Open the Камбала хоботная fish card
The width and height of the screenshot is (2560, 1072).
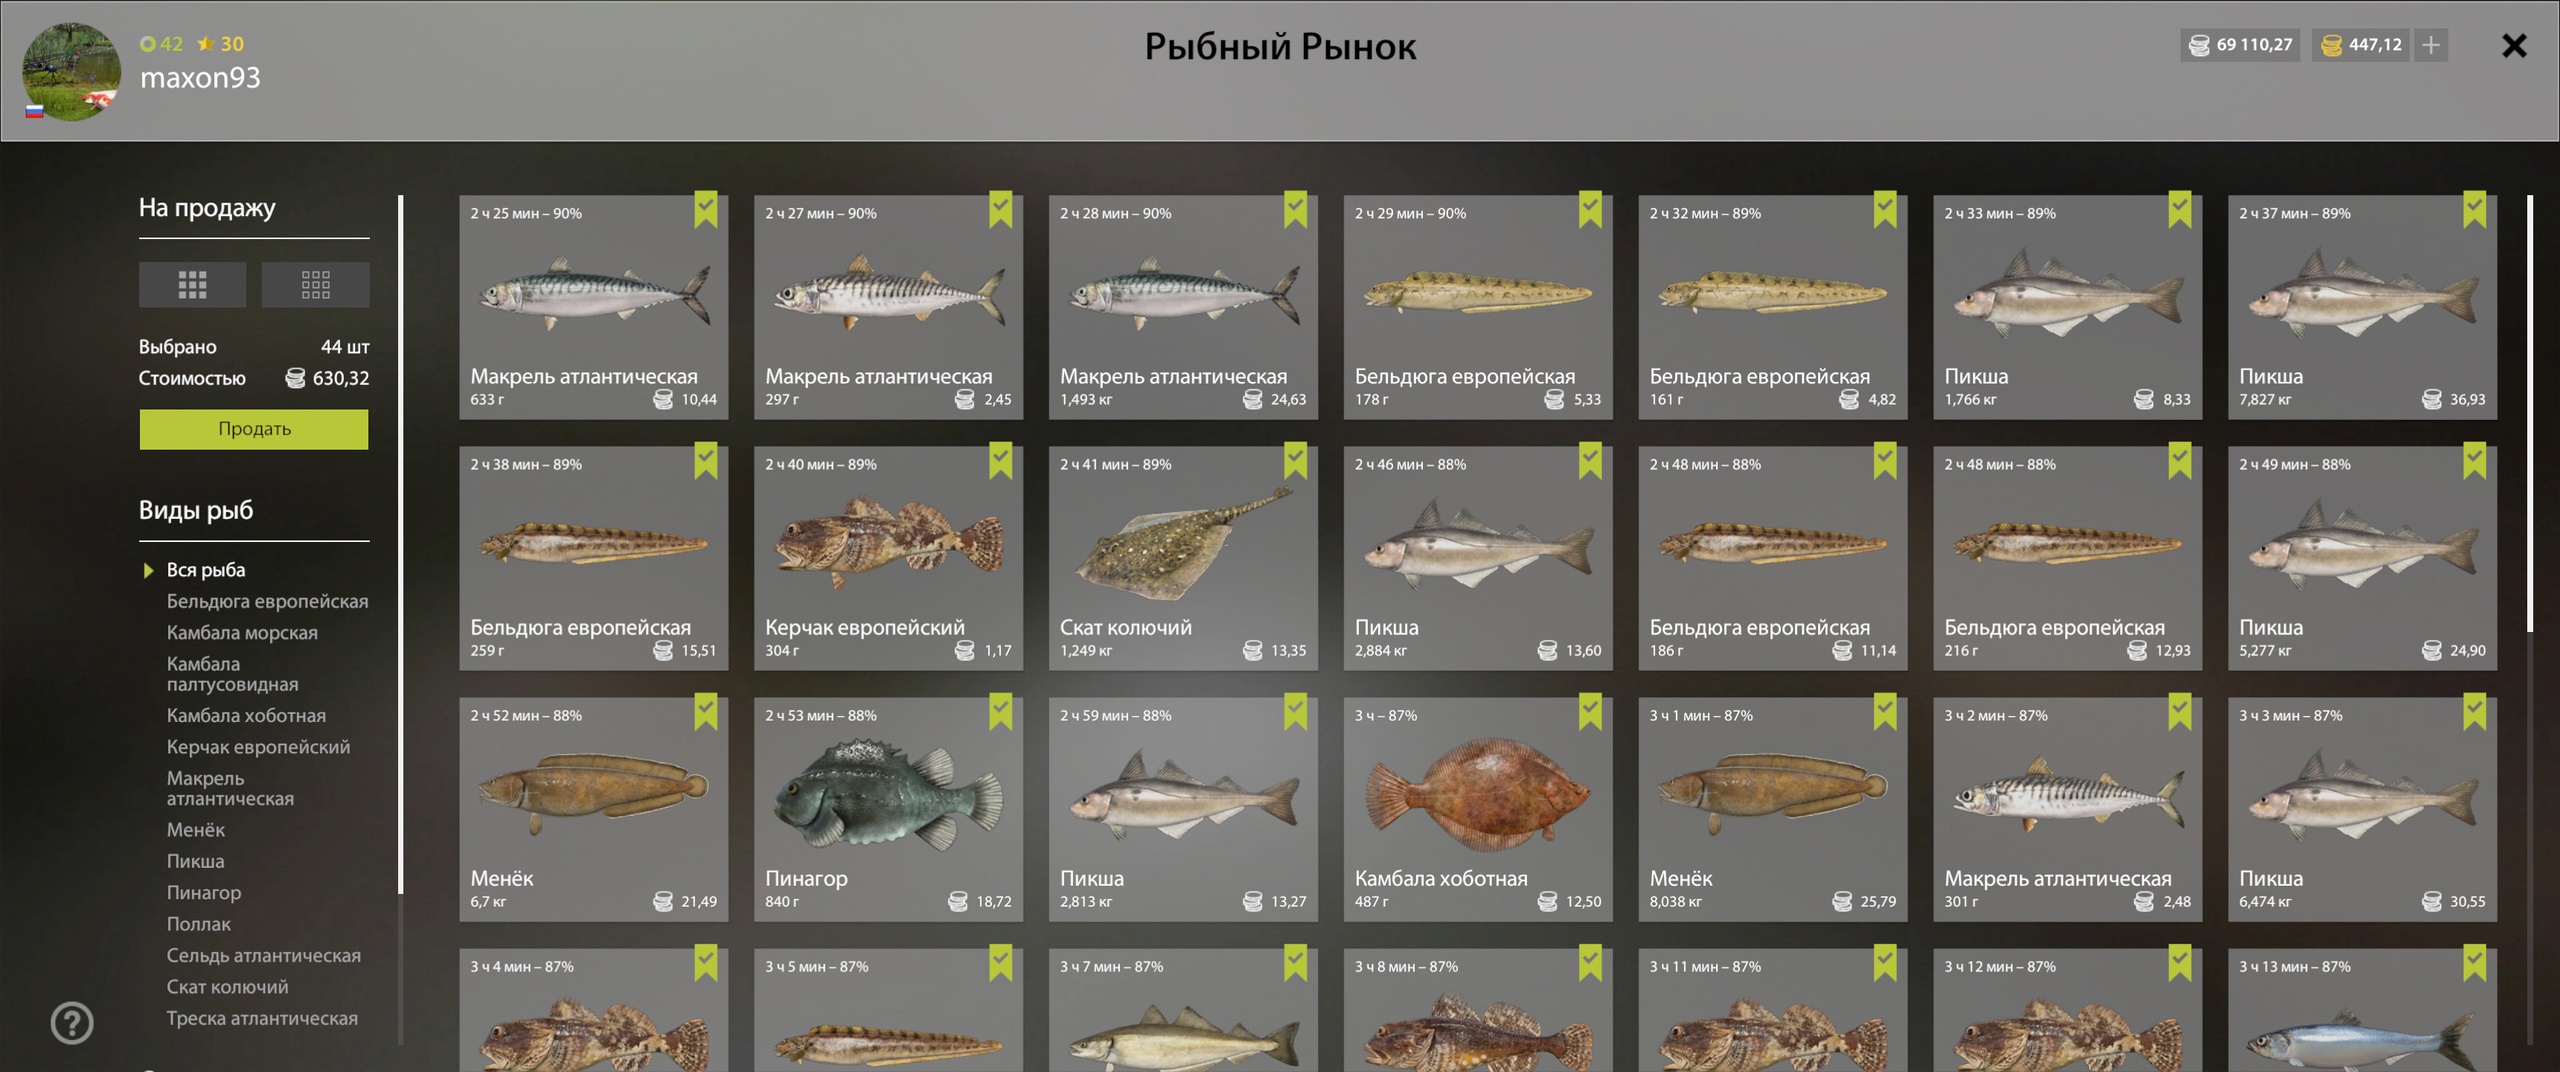click(1478, 809)
